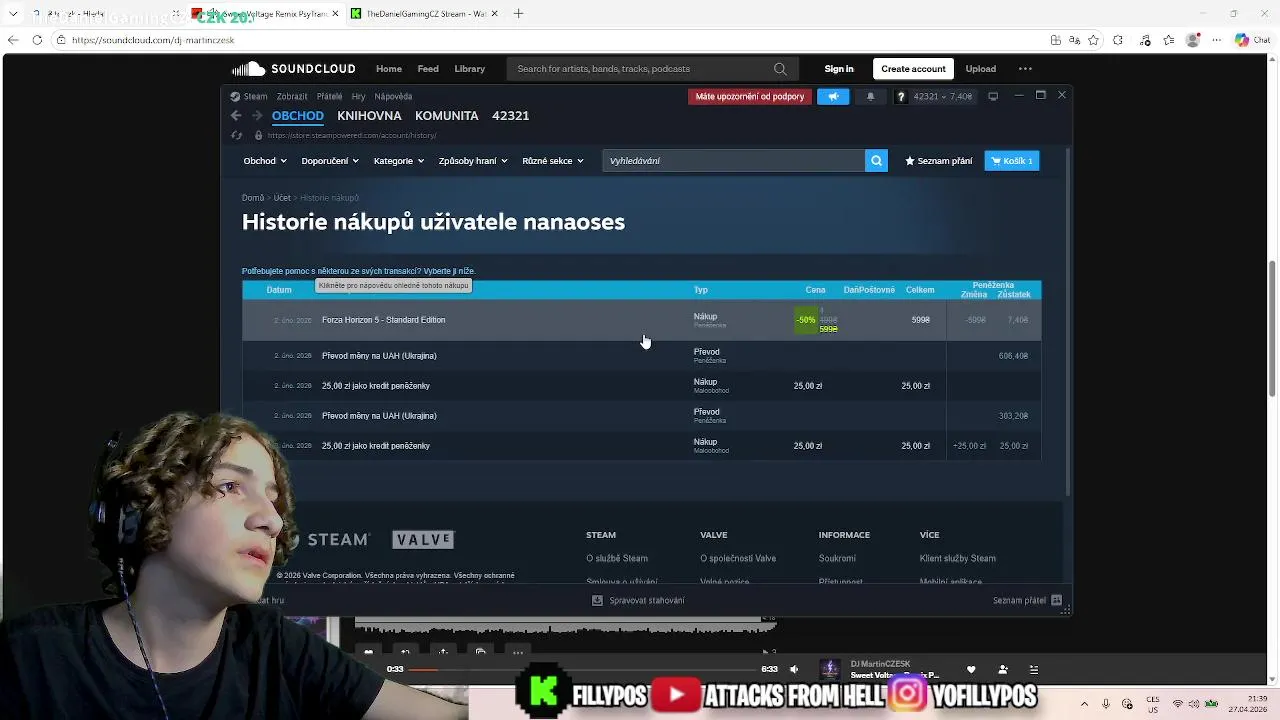Click the SoundCloud logo
This screenshot has height=720, width=1280.
pyautogui.click(x=294, y=69)
